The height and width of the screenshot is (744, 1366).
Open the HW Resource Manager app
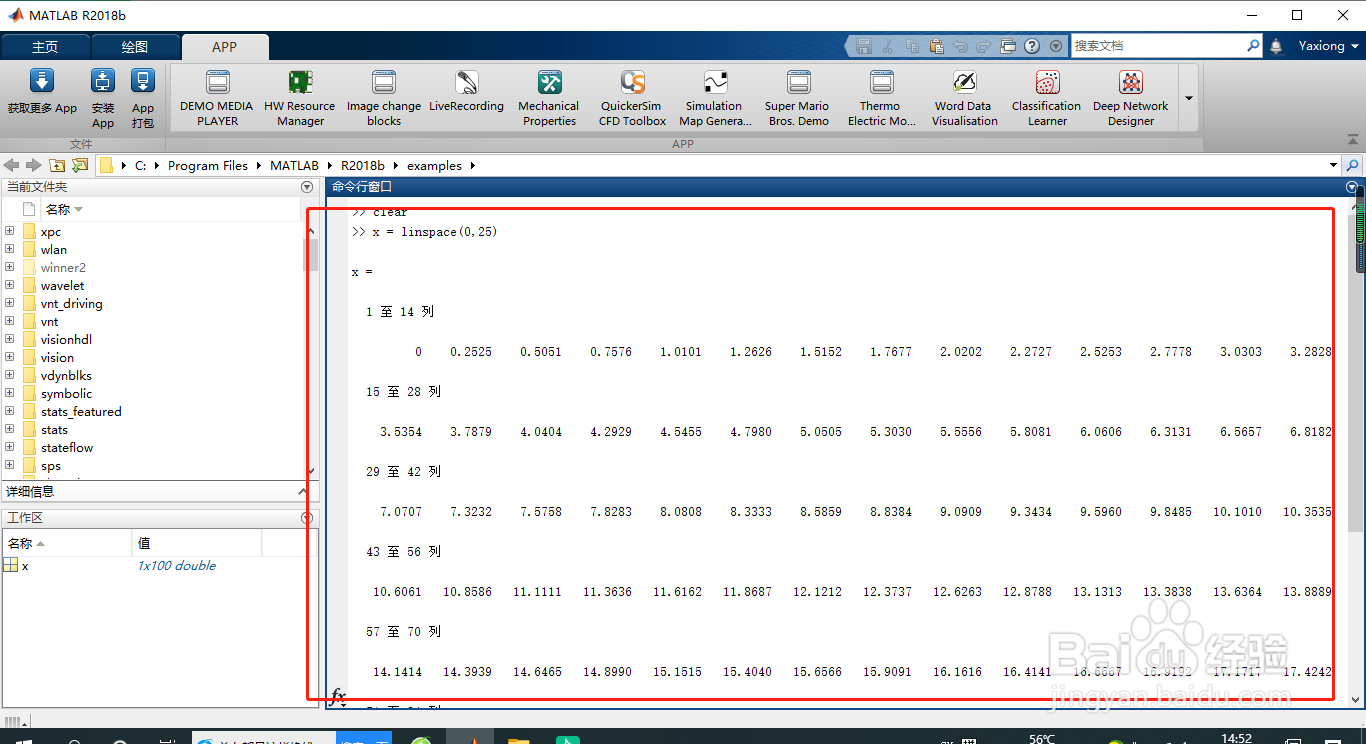coord(300,98)
